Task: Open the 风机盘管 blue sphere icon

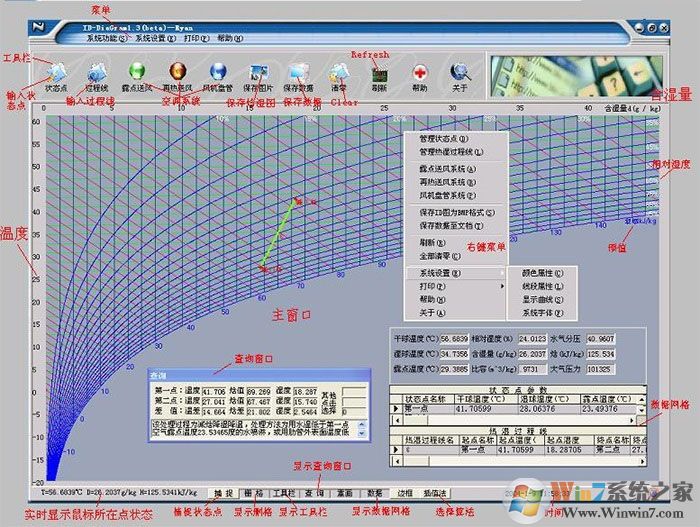Action: coord(218,73)
